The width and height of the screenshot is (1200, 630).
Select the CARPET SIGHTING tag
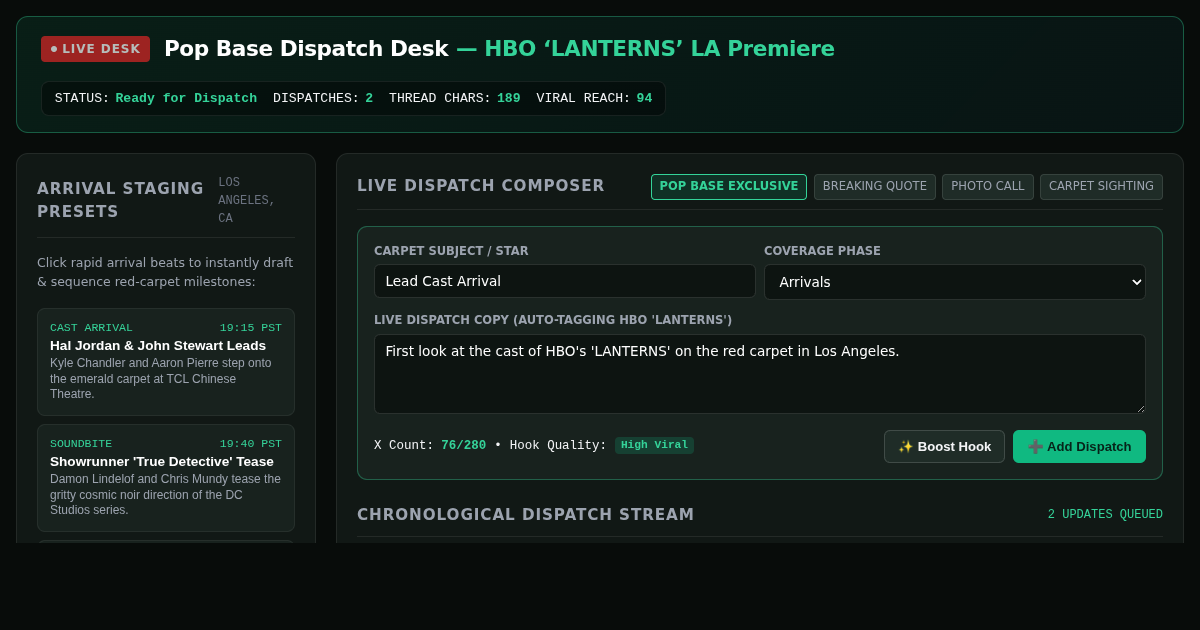point(1101,187)
